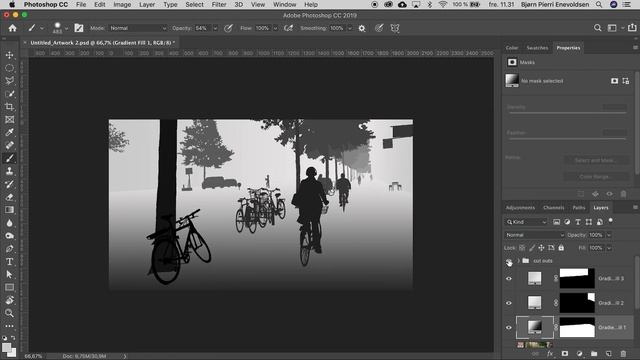Viewport: 640px width, 360px height.
Task: Open the Filter menu
Action: coord(219,4)
